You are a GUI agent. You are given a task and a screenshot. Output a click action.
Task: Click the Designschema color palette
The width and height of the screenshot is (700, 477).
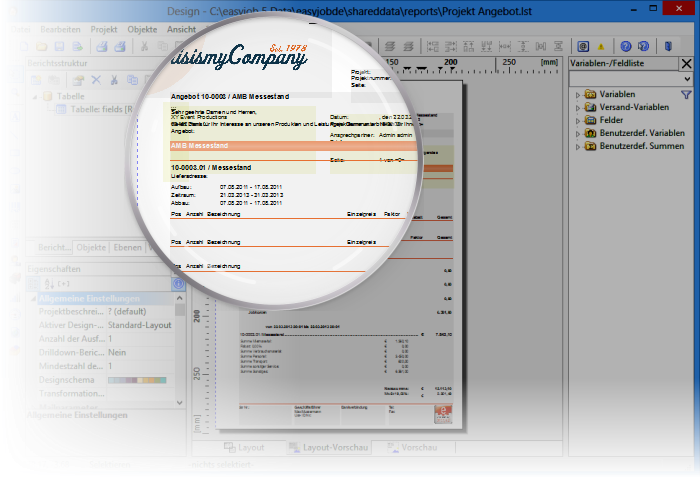pyautogui.click(x=138, y=381)
